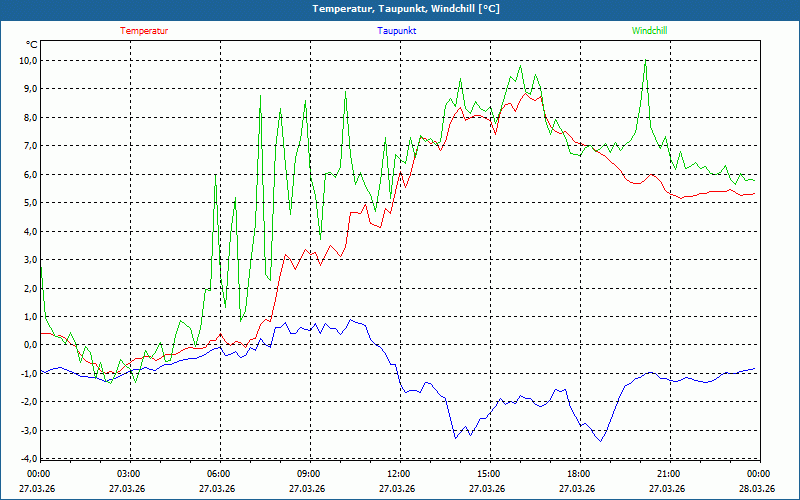
Task: Click the blue Taupunkt minimum near 18:45
Action: click(600, 440)
